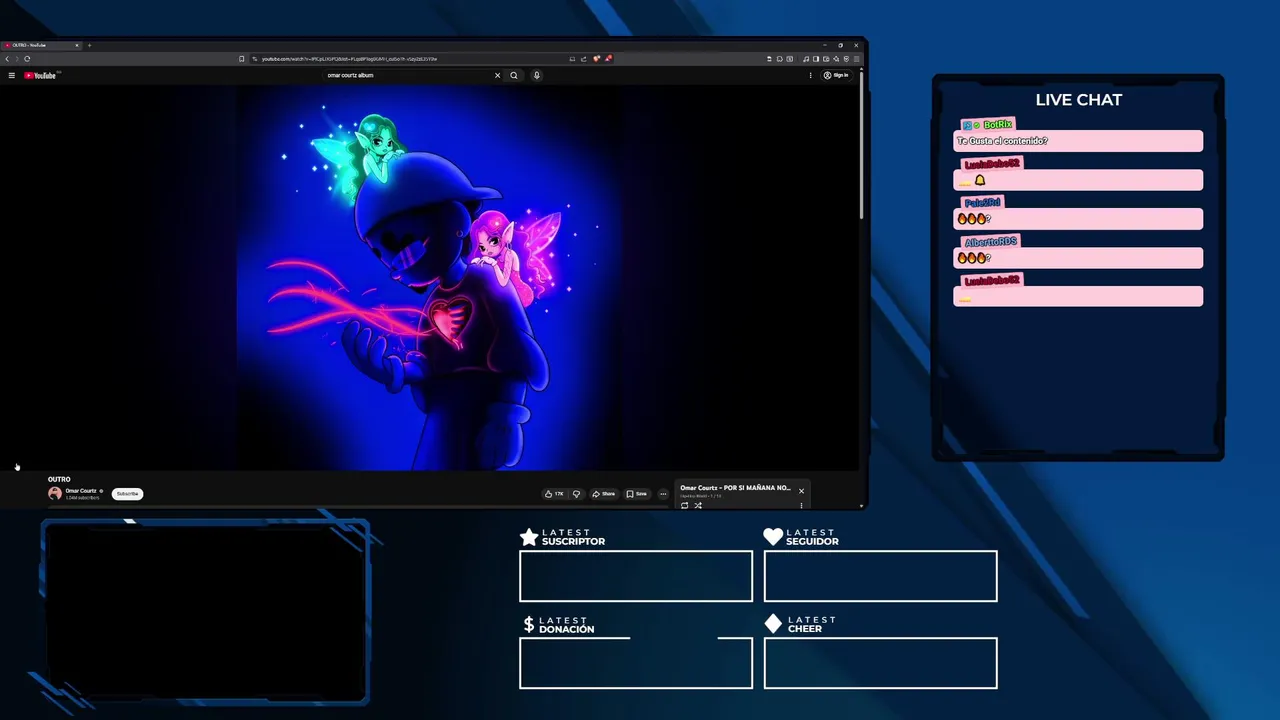
Task: Open a new browser tab
Action: [89, 45]
